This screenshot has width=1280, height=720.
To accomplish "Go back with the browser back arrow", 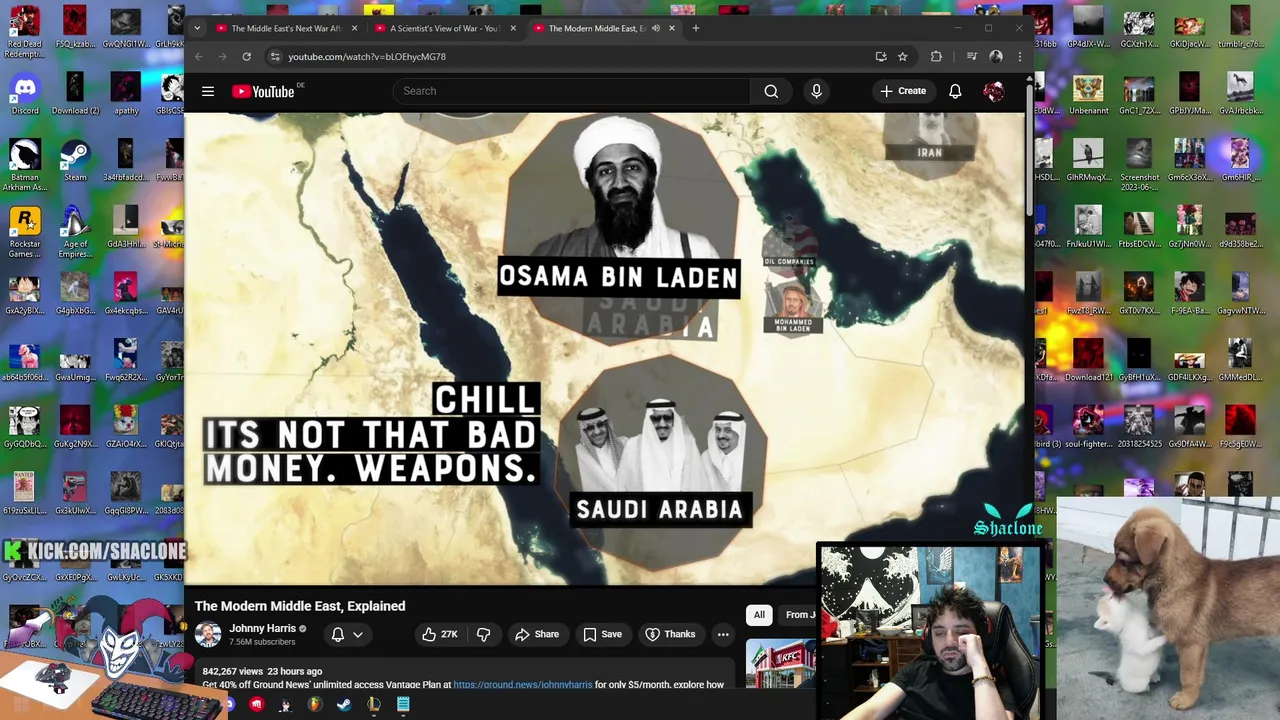I will 199,57.
